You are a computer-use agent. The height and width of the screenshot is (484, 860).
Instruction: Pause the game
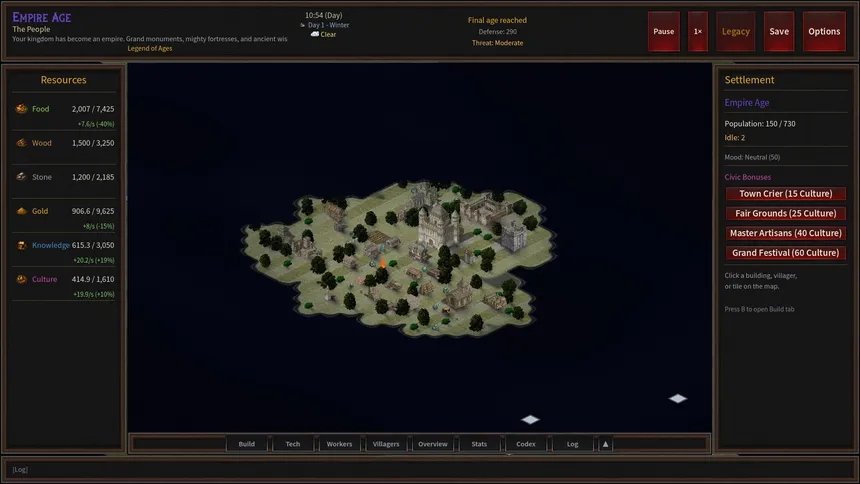[x=664, y=31]
